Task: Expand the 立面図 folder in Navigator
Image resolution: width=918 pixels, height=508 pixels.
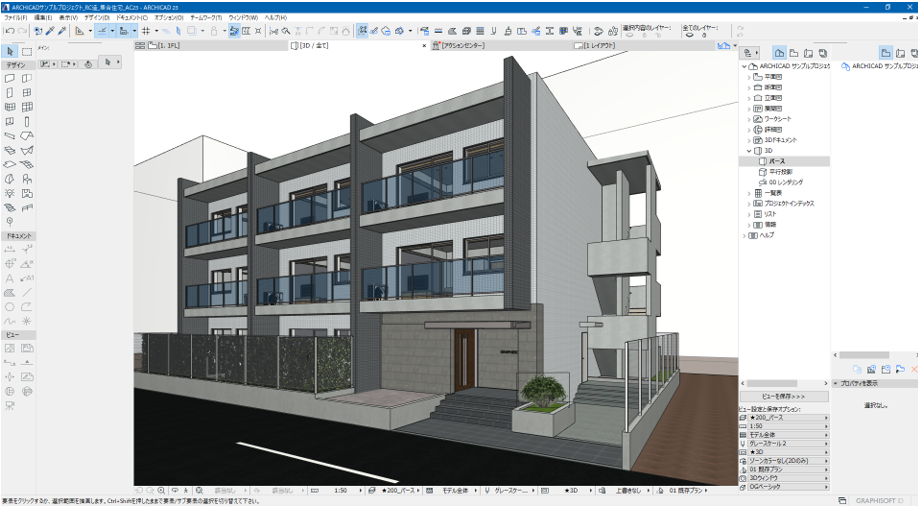Action: point(749,98)
